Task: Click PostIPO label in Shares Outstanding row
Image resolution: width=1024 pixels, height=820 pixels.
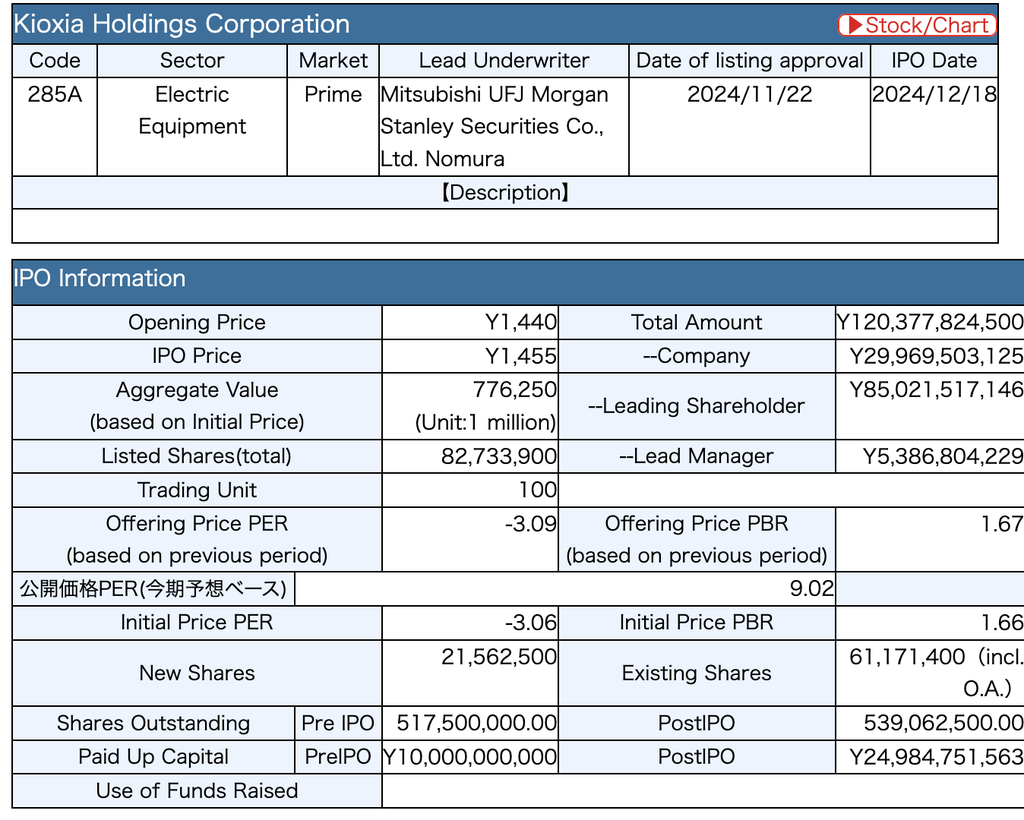Action: [x=696, y=723]
